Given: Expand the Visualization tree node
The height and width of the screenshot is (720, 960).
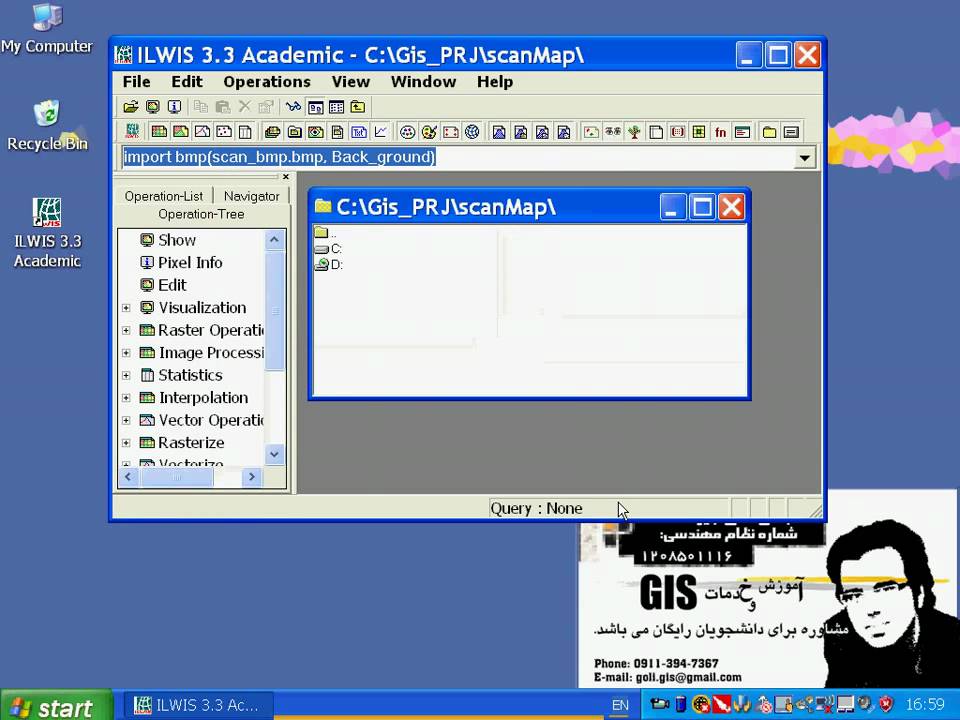Looking at the screenshot, I should (x=126, y=308).
